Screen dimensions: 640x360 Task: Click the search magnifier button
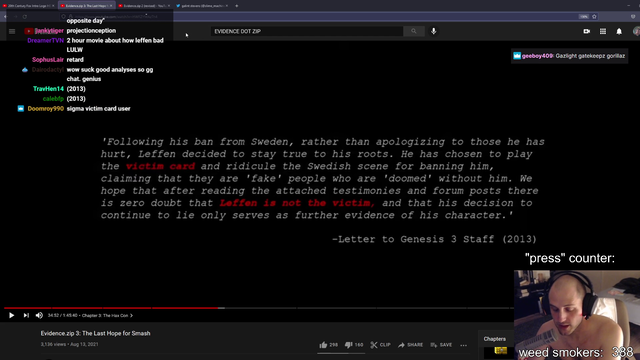[414, 31]
